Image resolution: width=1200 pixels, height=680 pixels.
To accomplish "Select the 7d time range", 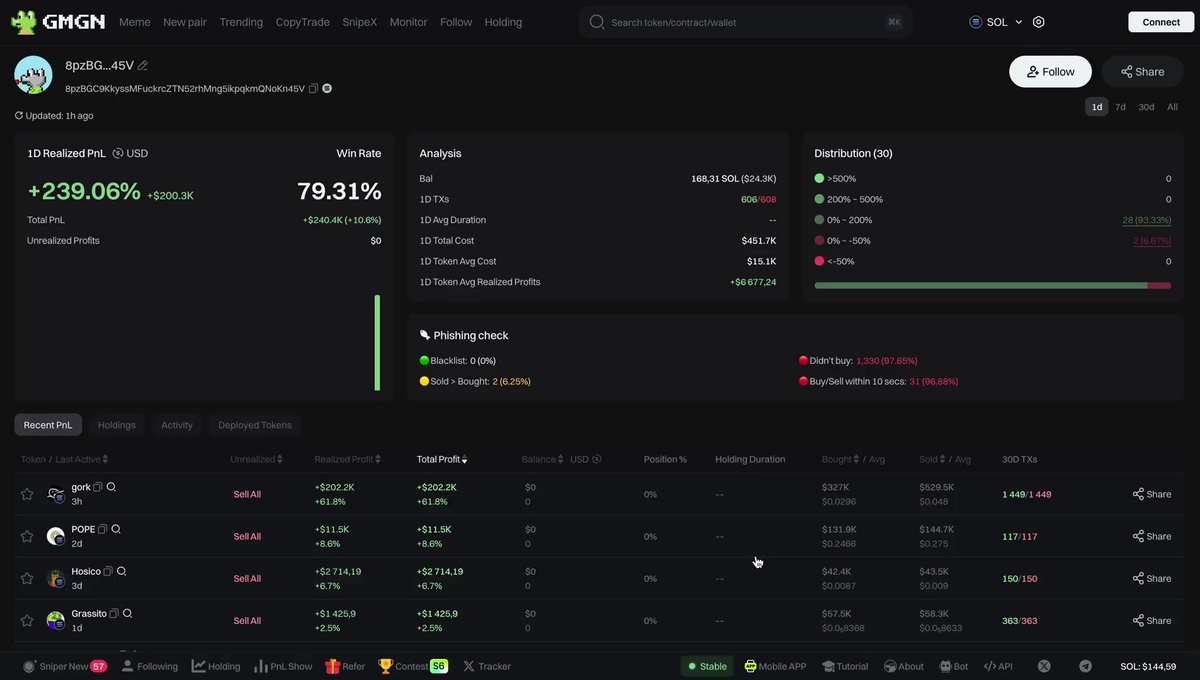I will pos(1120,107).
